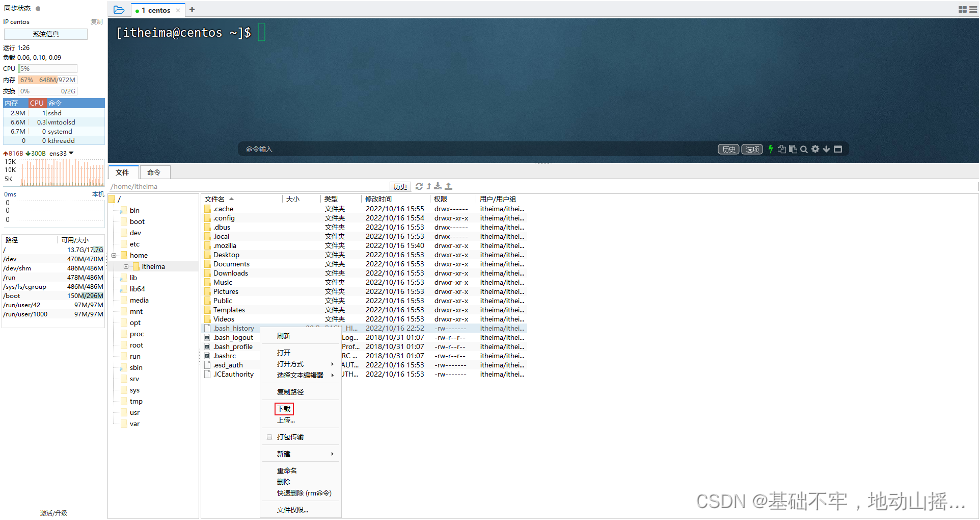Refresh the file list with refresh icon
The image size is (980, 520).
coord(419,186)
